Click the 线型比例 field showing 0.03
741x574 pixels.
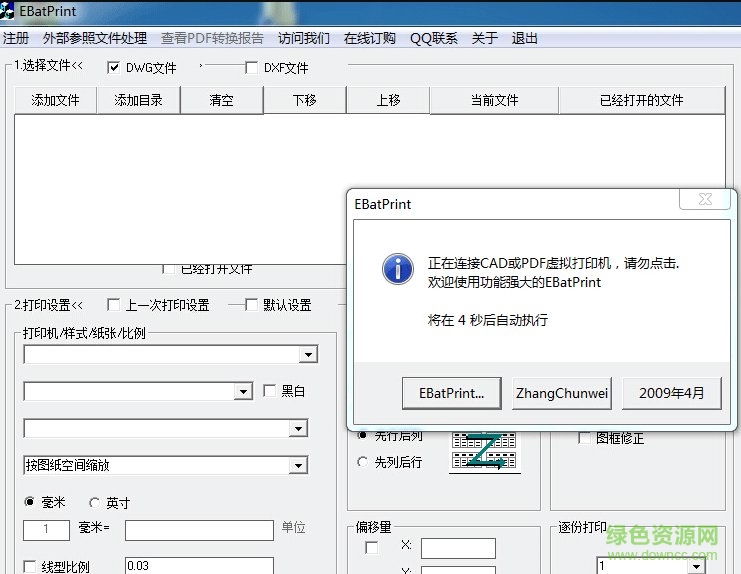pos(199,565)
